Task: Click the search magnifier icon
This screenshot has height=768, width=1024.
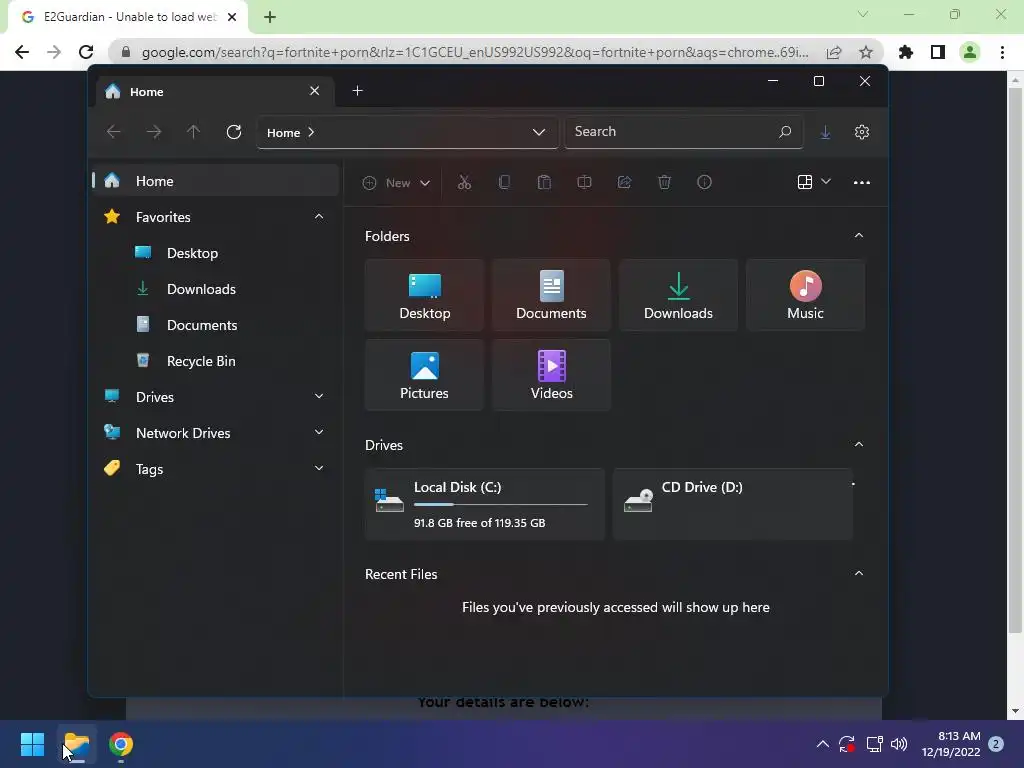Action: pyautogui.click(x=785, y=132)
